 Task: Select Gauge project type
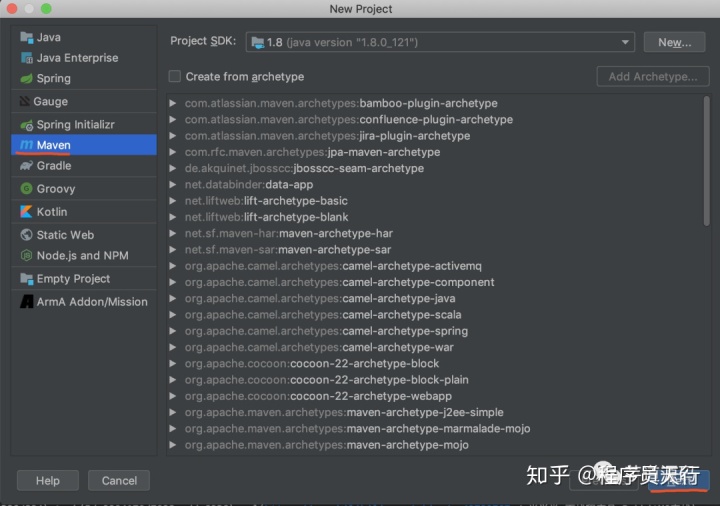[84, 101]
